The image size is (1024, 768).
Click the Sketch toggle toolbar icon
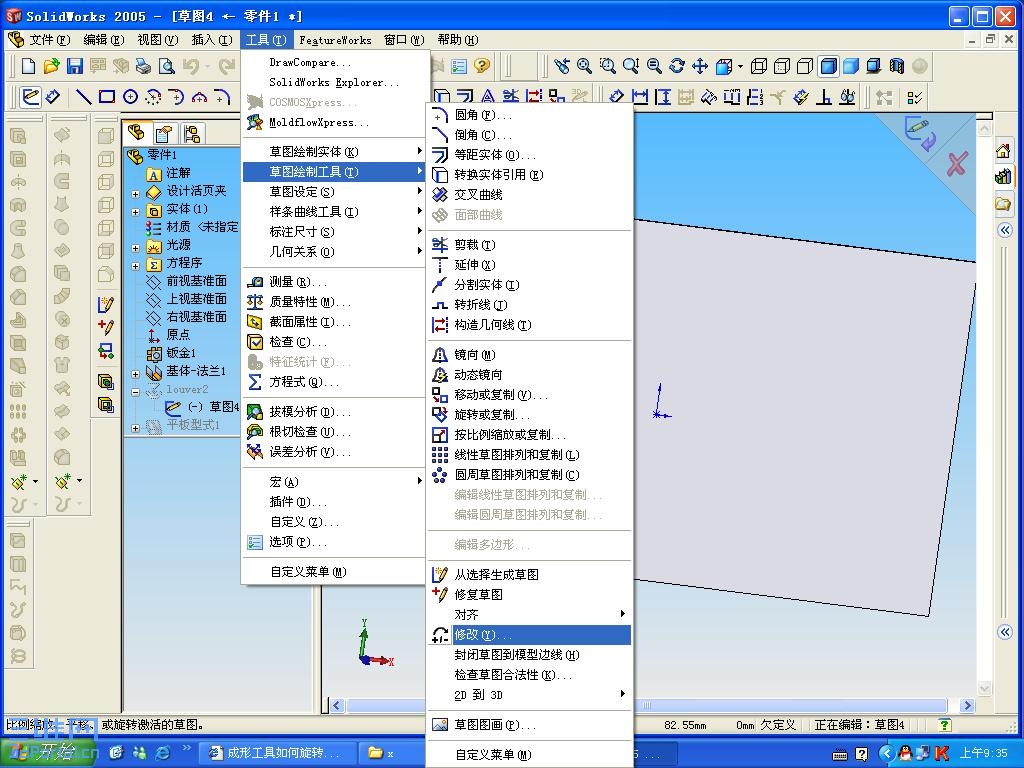pos(29,97)
